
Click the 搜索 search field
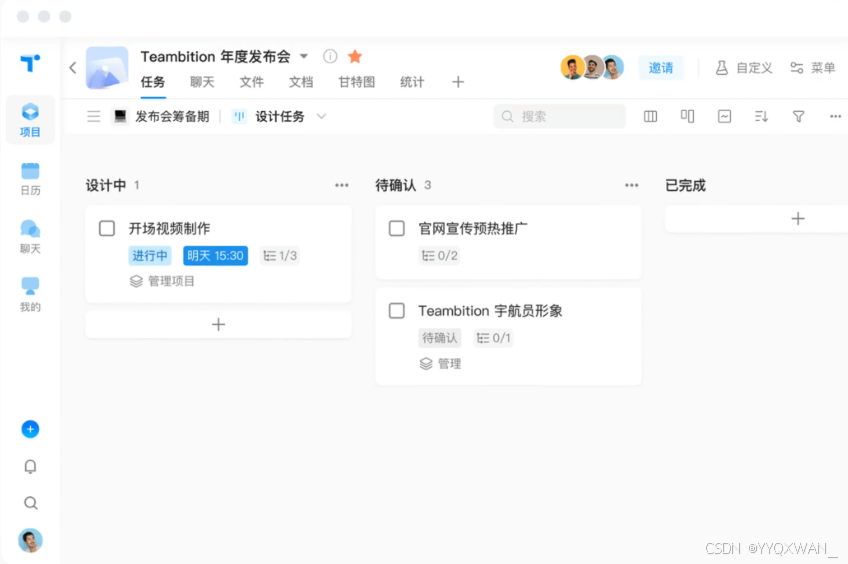[x=560, y=116]
